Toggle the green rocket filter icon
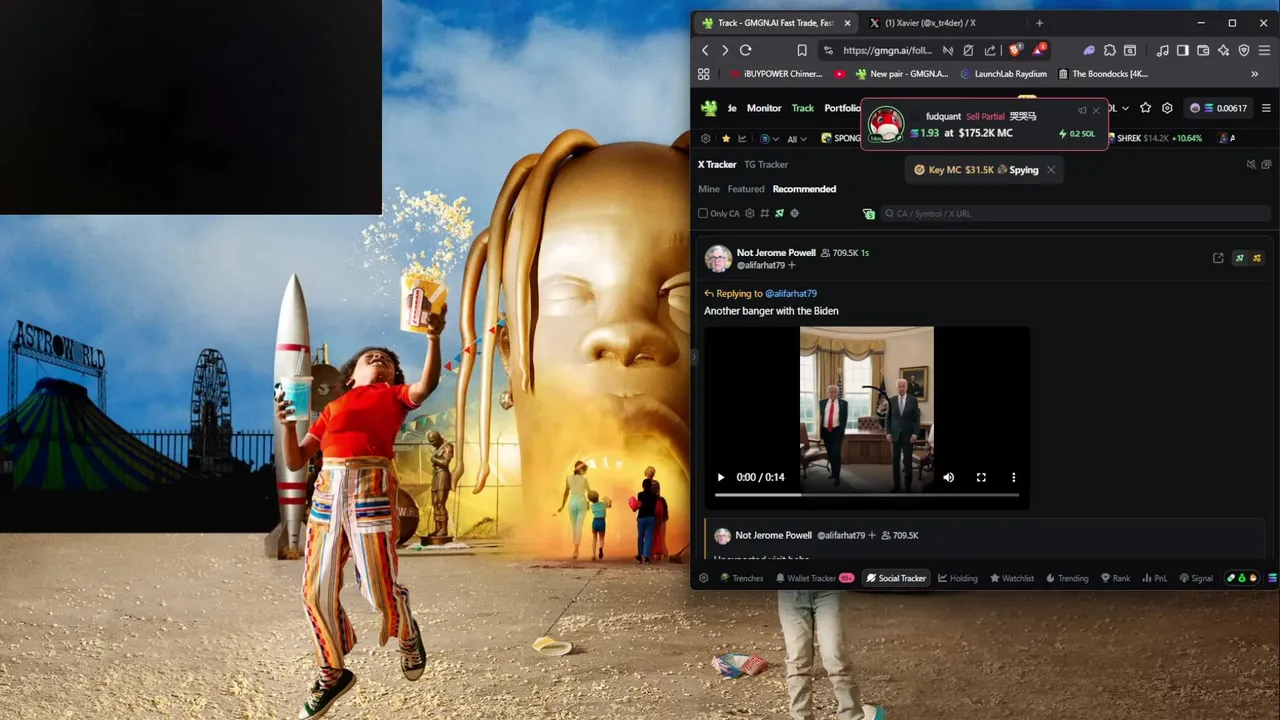This screenshot has width=1280, height=720. coord(780,213)
